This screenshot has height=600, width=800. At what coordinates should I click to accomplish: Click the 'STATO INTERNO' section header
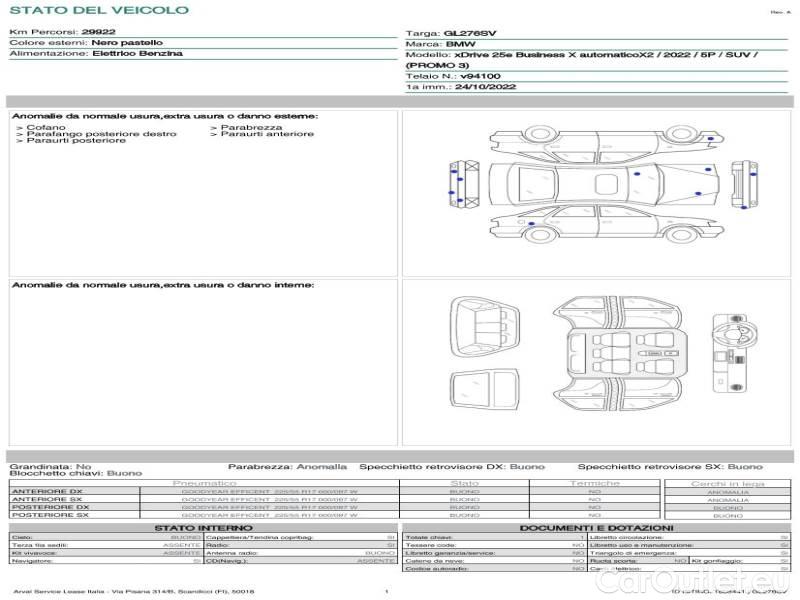(204, 528)
